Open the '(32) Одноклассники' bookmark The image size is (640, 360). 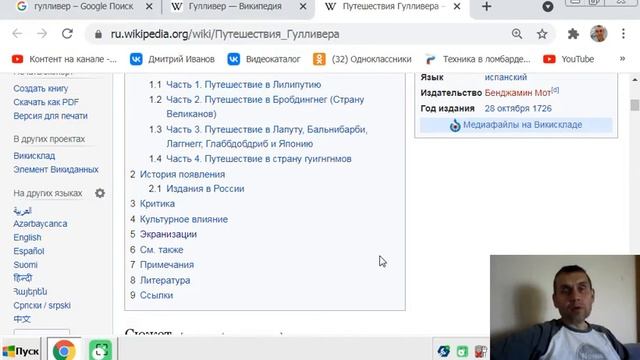(x=362, y=59)
